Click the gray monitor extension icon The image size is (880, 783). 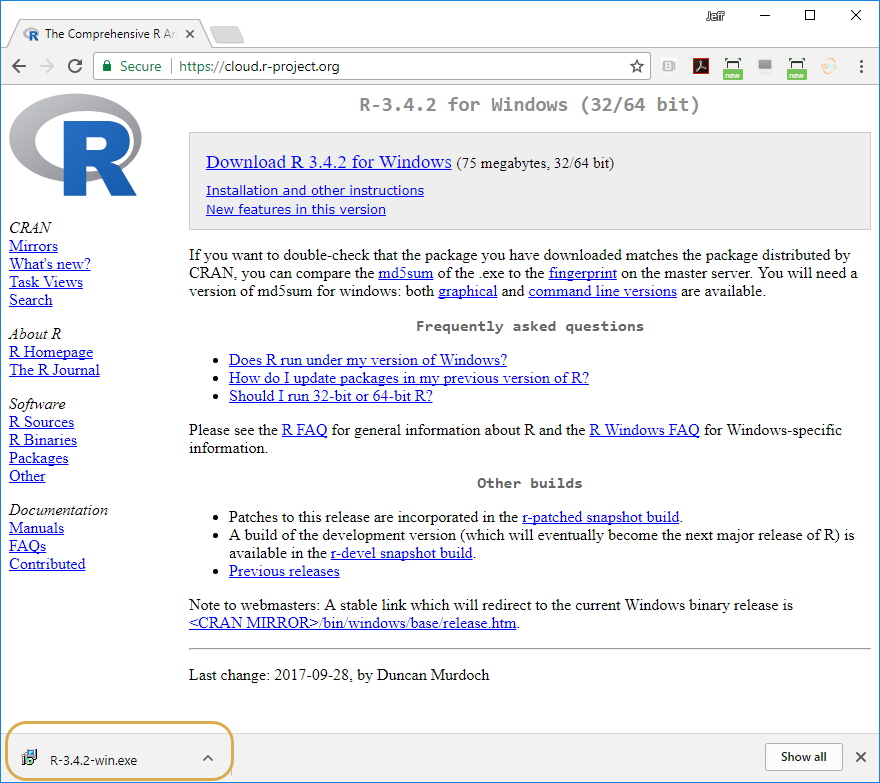765,66
